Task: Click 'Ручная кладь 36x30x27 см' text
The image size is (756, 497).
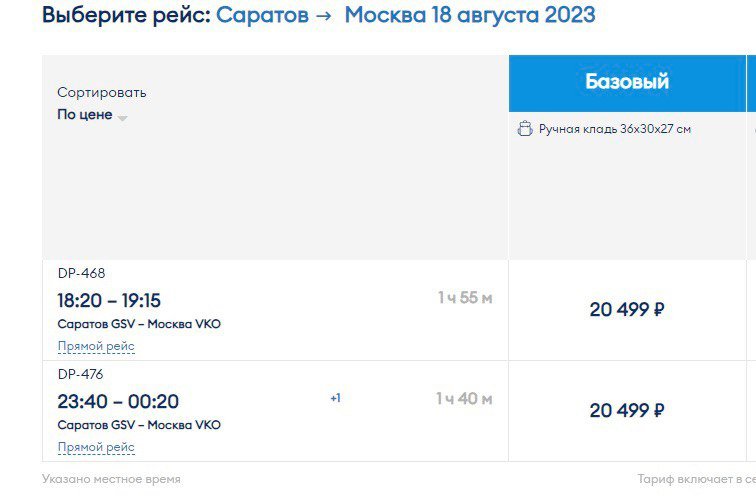Action: coord(615,129)
